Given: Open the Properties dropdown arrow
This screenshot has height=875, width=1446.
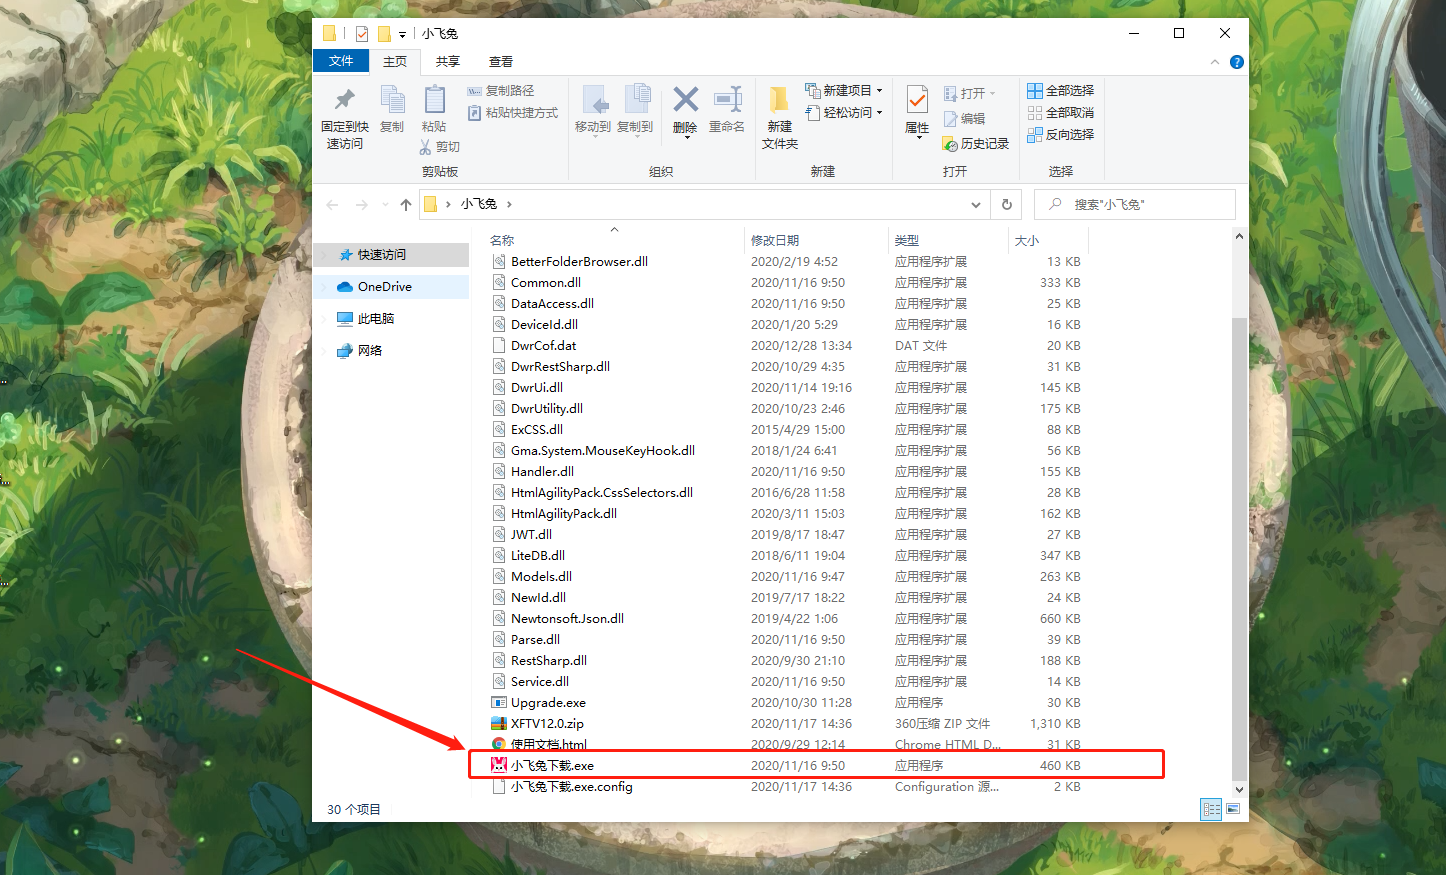Looking at the screenshot, I should coord(918,137).
